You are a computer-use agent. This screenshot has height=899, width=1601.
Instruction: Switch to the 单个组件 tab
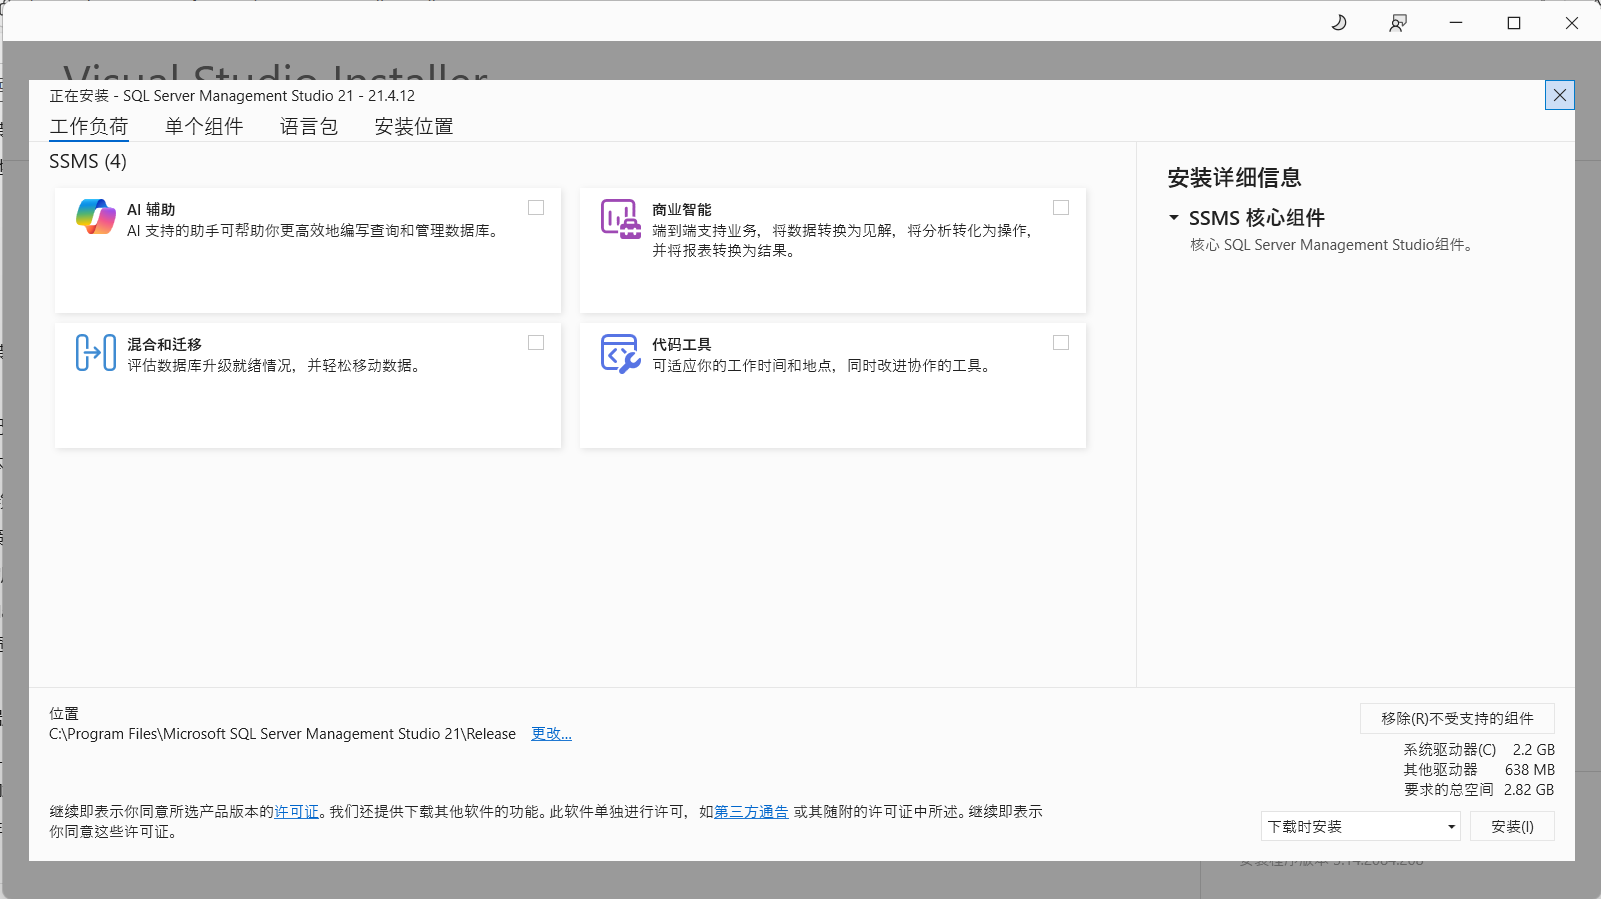(204, 127)
